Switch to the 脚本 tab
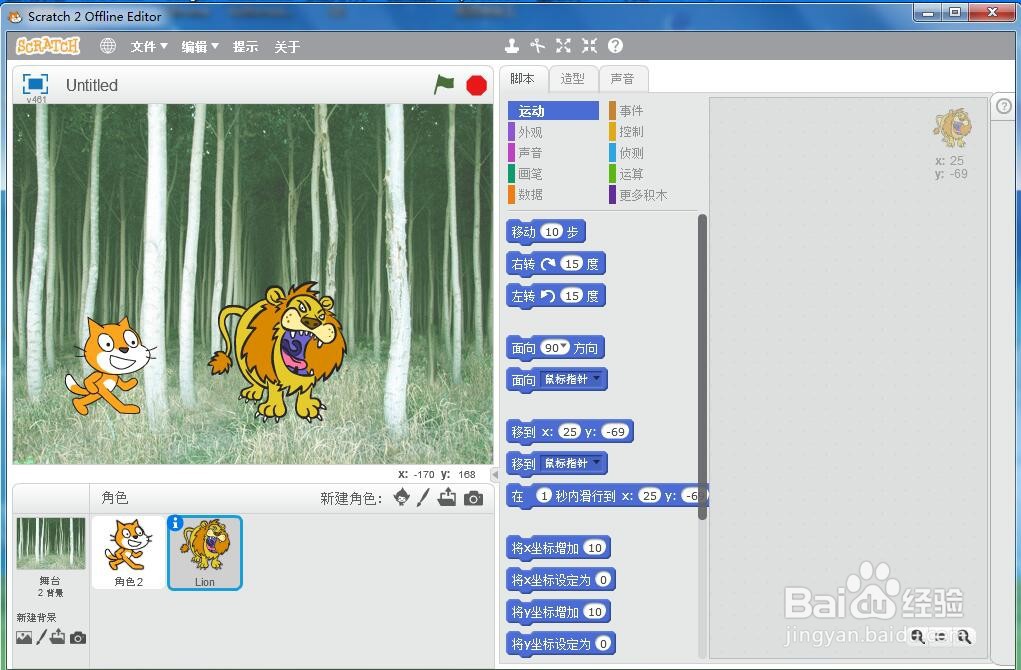The height and width of the screenshot is (670, 1021). click(523, 79)
